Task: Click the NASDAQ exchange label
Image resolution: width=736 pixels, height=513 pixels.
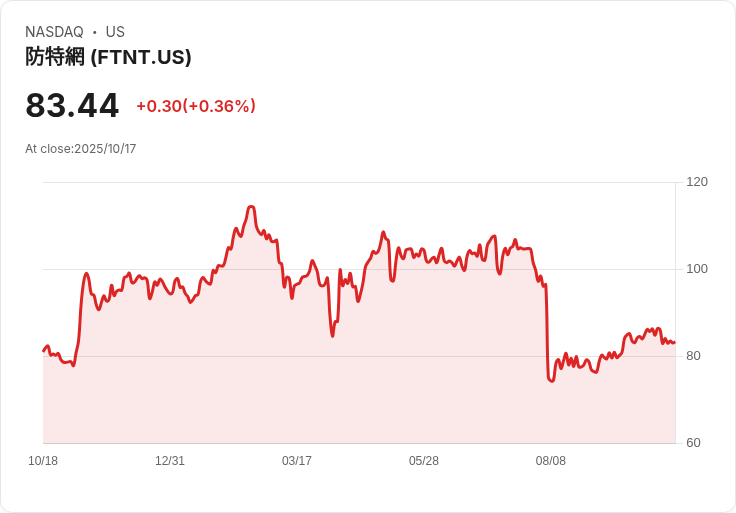Action: click(x=54, y=32)
